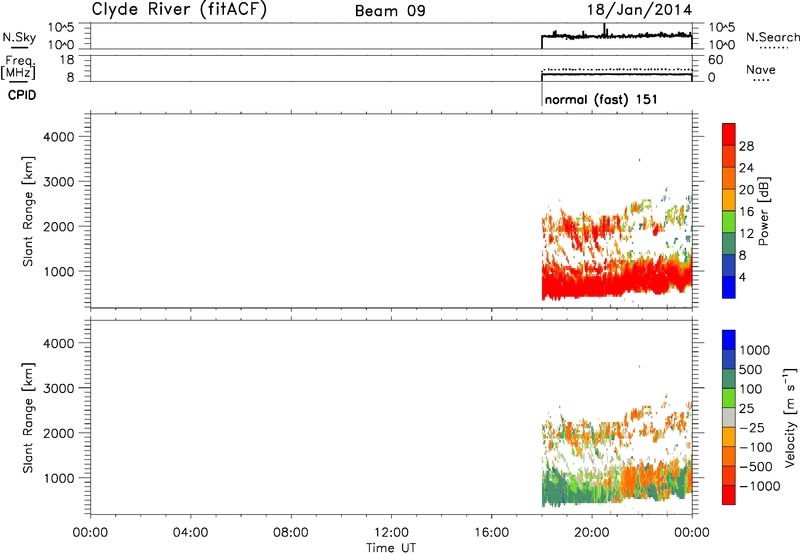Select 'Slant Range [km]' label of power panel
Image resolution: width=800 pixels, height=554 pixels.
click(x=28, y=211)
